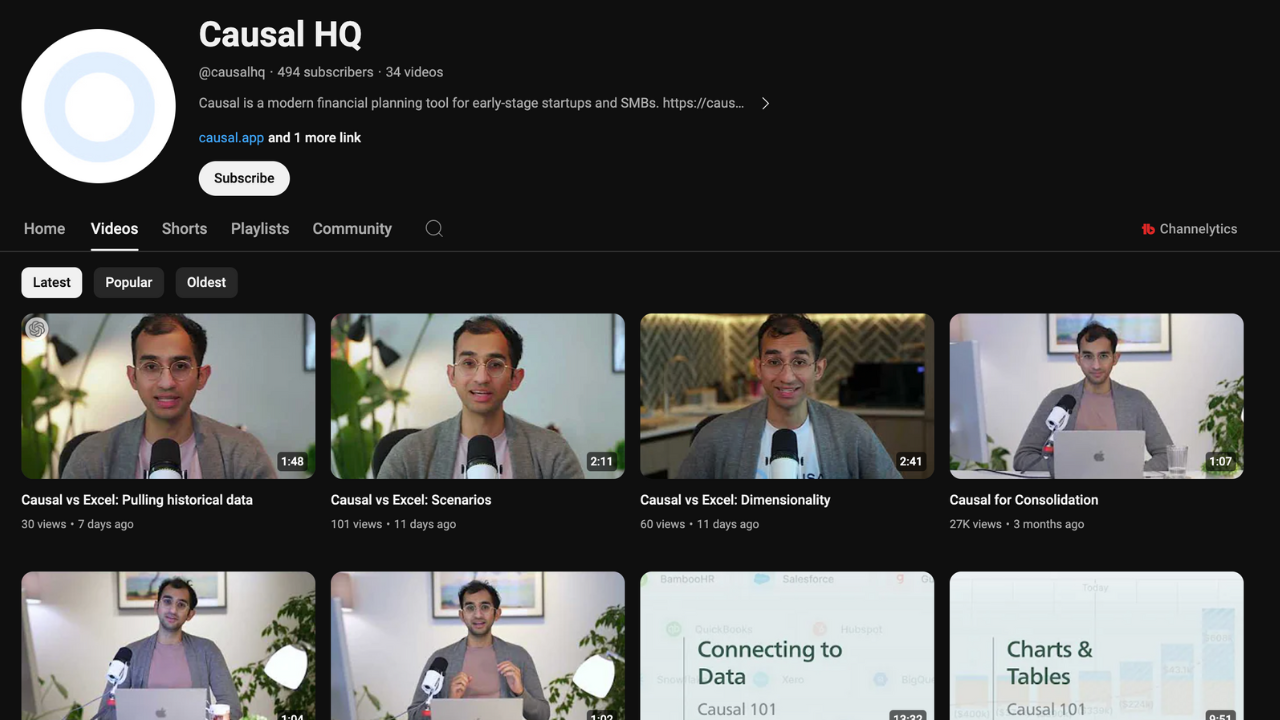Open the 'Connecting to Data' Causal 101 thumbnail
Image resolution: width=1280 pixels, height=720 pixels.
point(787,646)
